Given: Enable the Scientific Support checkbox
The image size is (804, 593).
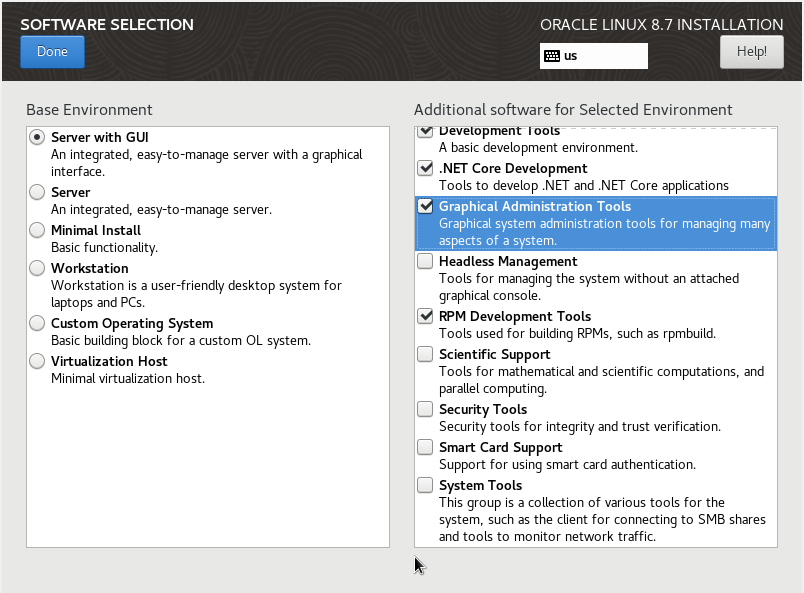Looking at the screenshot, I should point(425,354).
